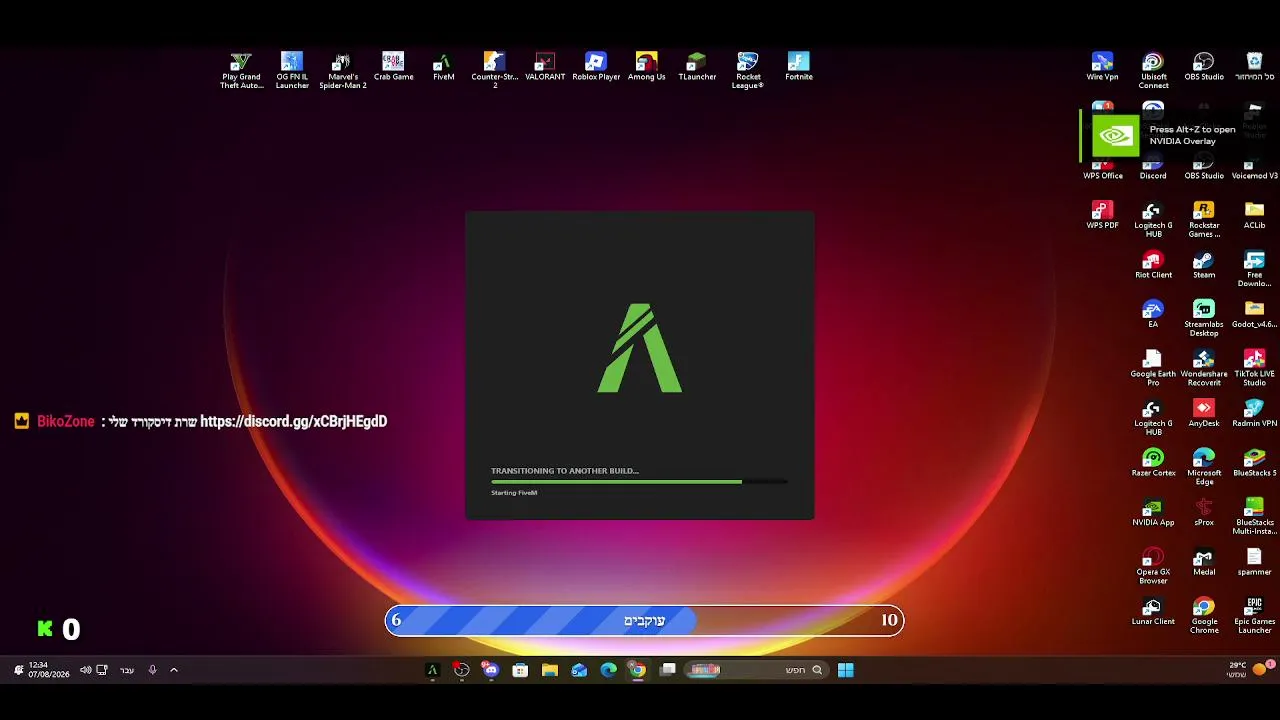Select the BlueStacks Multi-Instance icon

(x=1254, y=516)
